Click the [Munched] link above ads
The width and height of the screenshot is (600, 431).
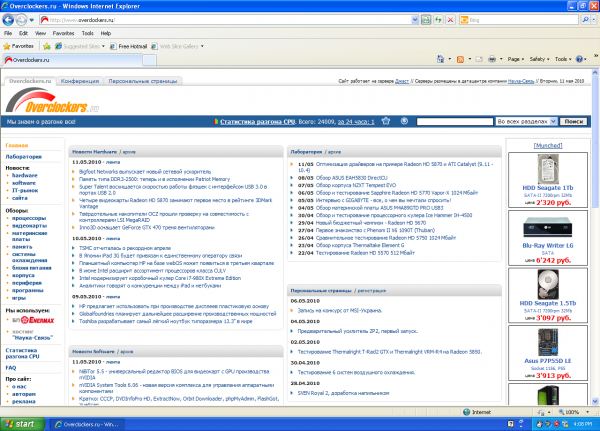tap(548, 145)
